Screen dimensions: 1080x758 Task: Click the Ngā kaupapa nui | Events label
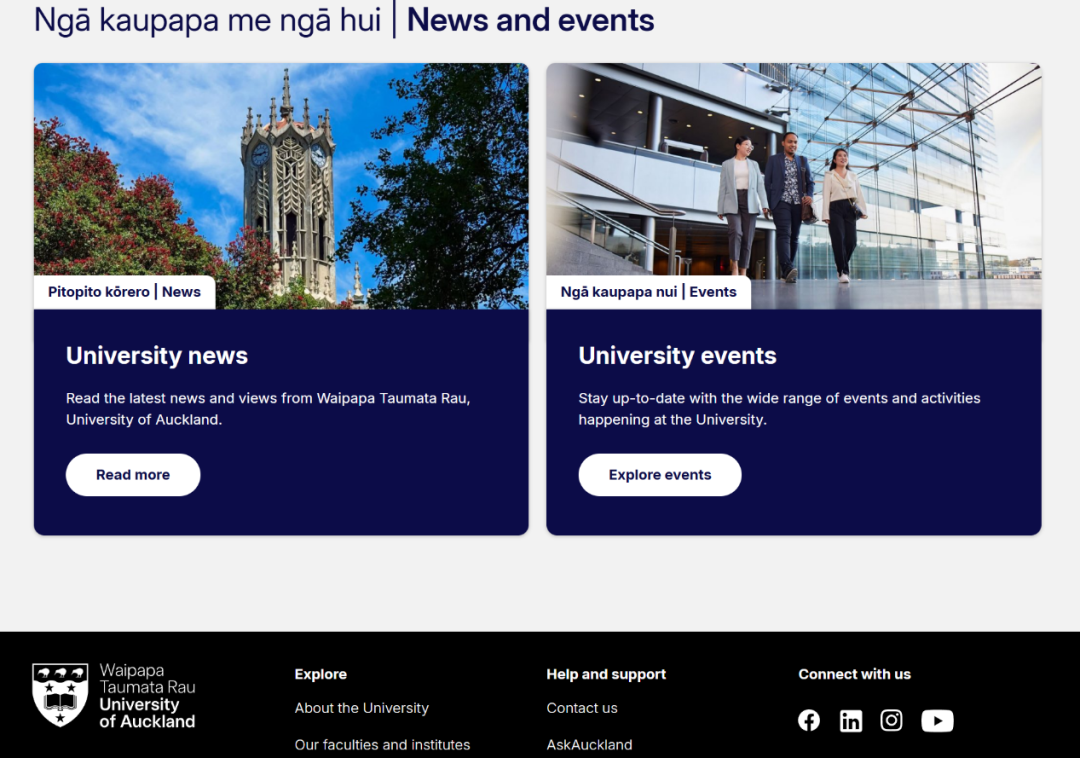point(648,292)
